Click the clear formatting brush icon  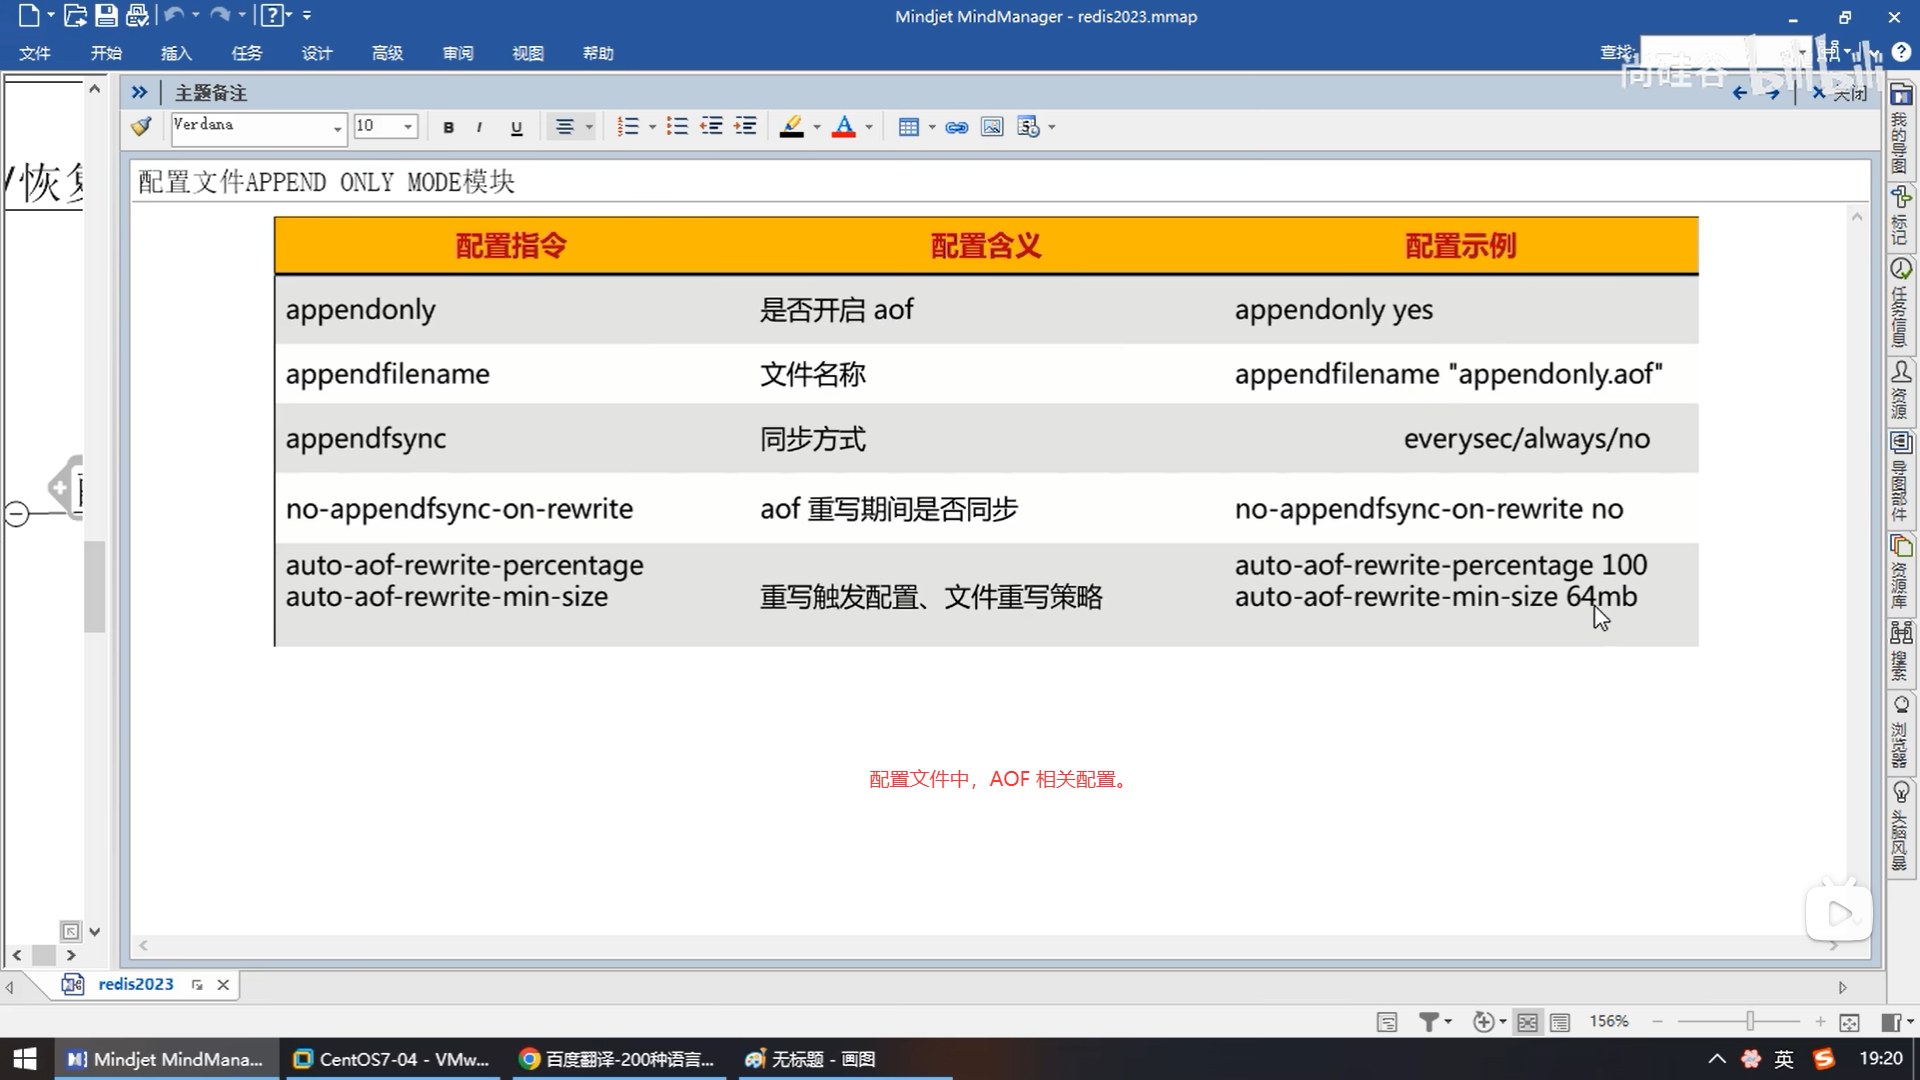point(141,127)
